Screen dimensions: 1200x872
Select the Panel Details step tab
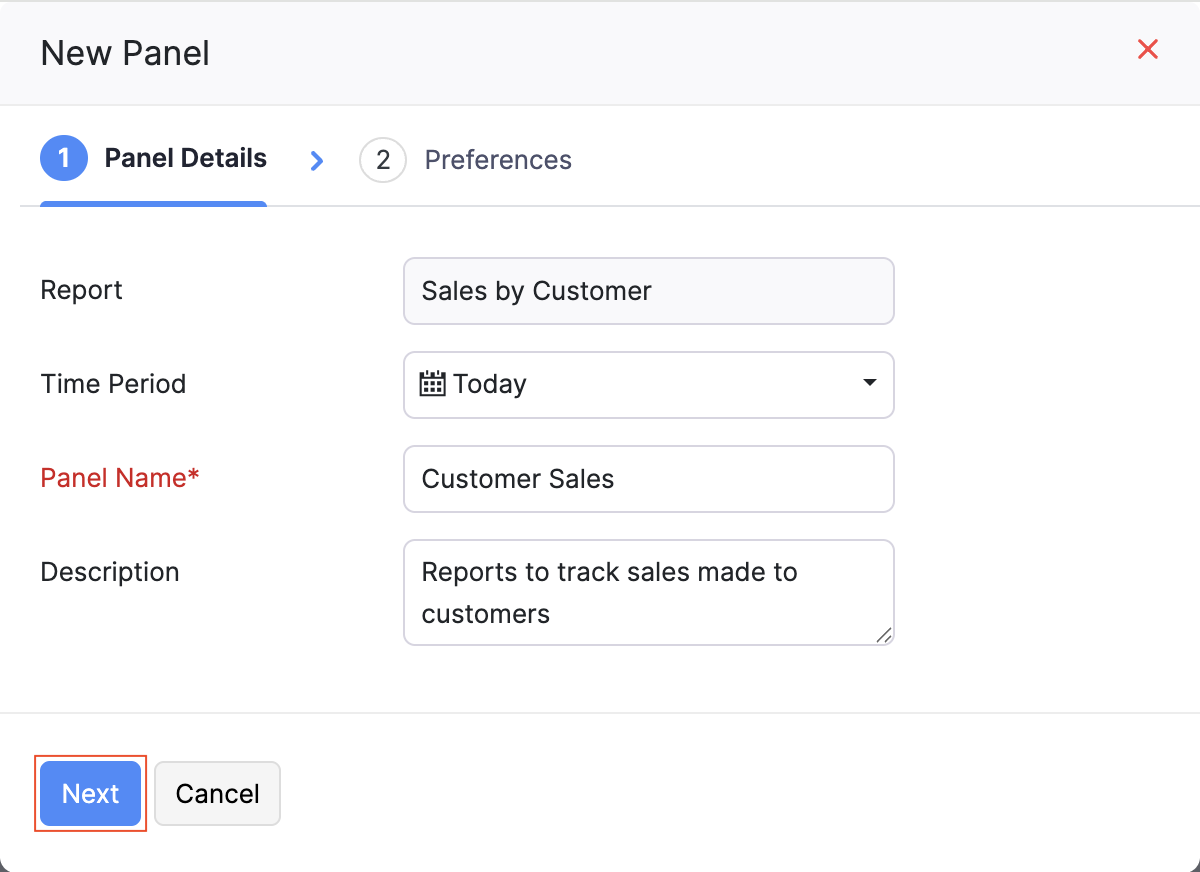(x=185, y=159)
